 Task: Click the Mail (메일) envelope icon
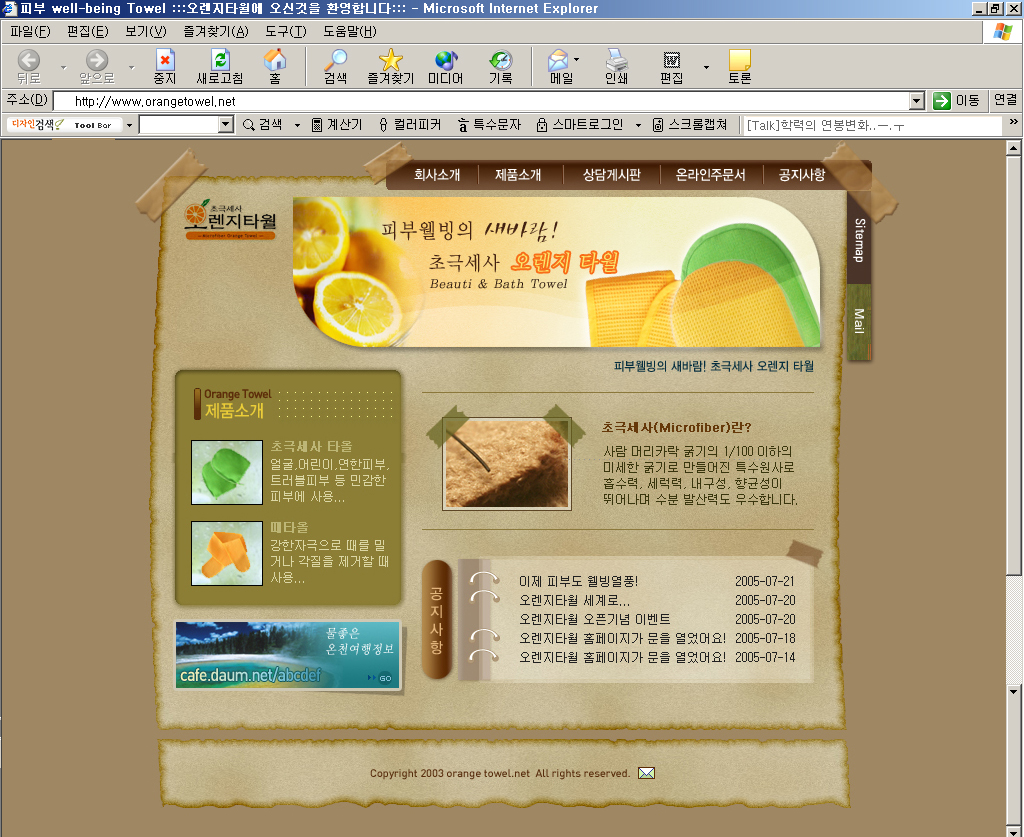(558, 67)
